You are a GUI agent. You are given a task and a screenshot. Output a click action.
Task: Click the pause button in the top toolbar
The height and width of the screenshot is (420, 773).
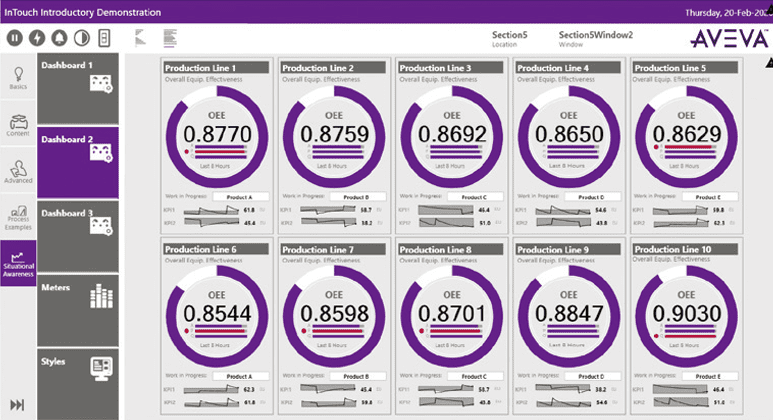pyautogui.click(x=15, y=38)
